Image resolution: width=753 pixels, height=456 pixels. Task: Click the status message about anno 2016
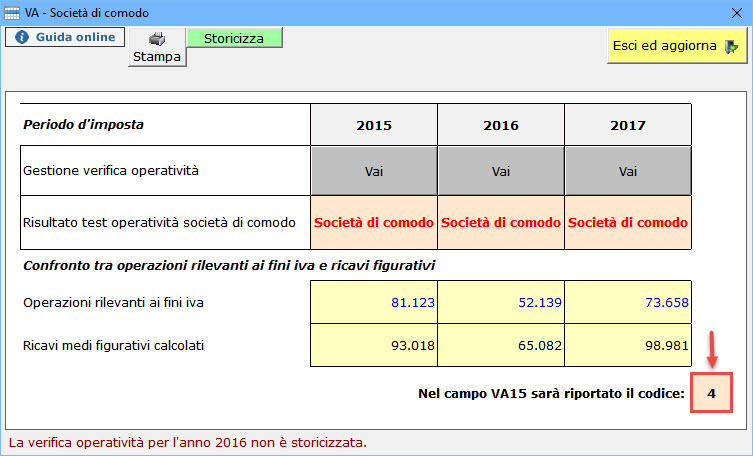click(188, 442)
